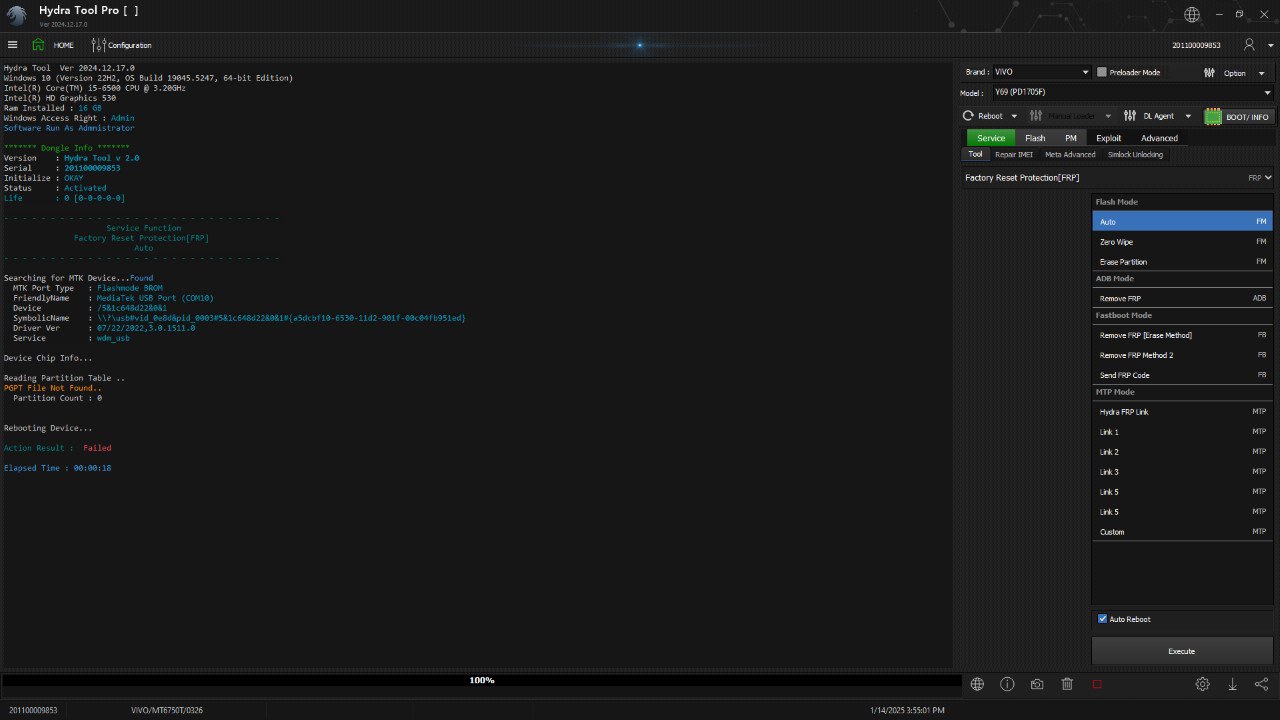The image size is (1280, 720).
Task: Open the Repair IMEI sub-tab
Action: point(1013,155)
